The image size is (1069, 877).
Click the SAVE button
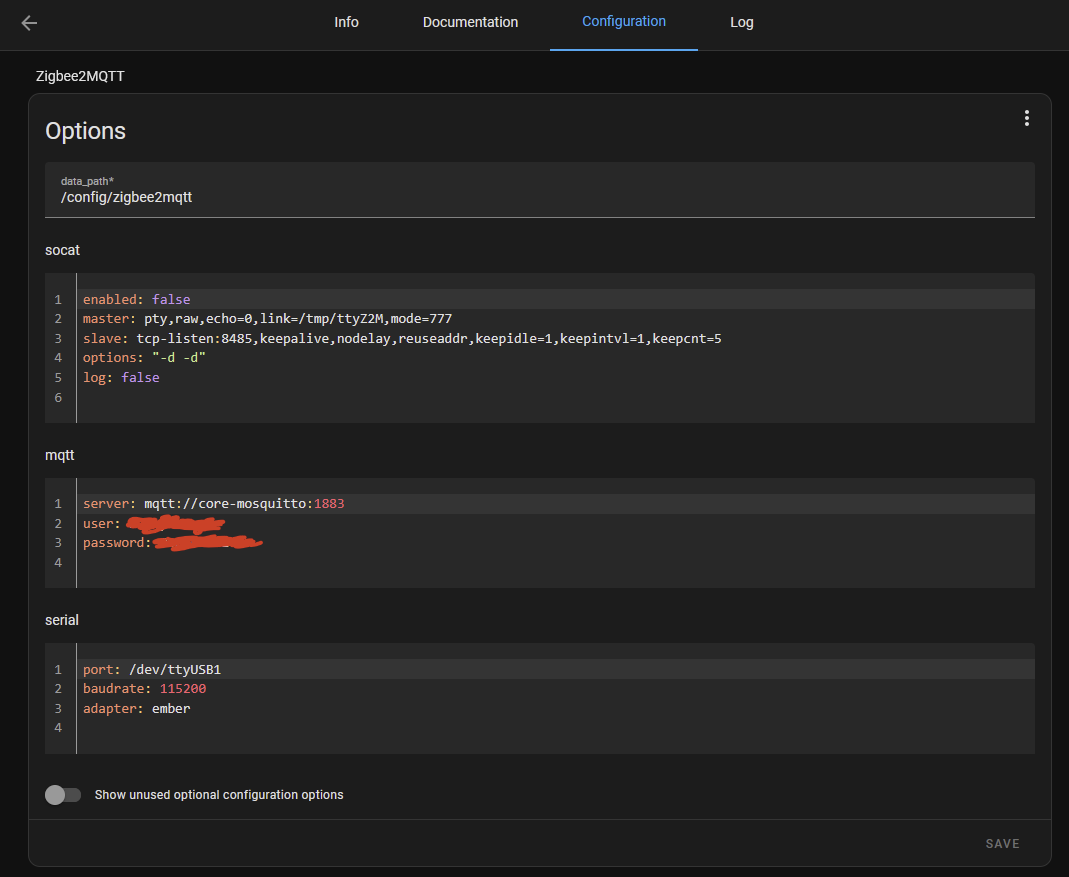pyautogui.click(x=1002, y=844)
